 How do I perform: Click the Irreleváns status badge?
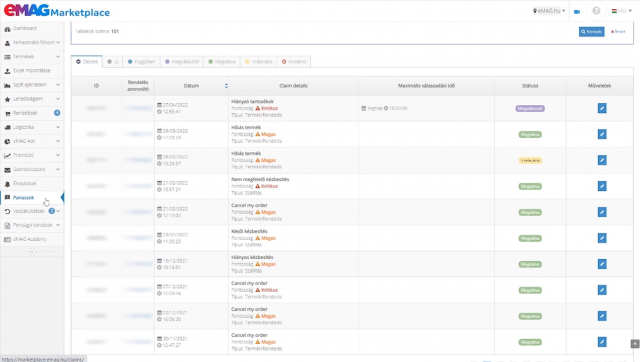(x=530, y=160)
